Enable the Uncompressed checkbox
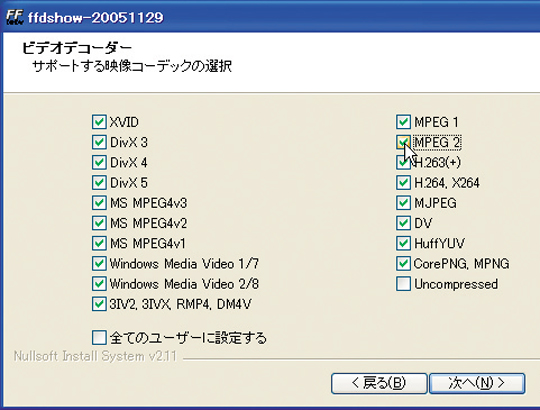Viewport: 540px width, 410px height. pos(403,284)
